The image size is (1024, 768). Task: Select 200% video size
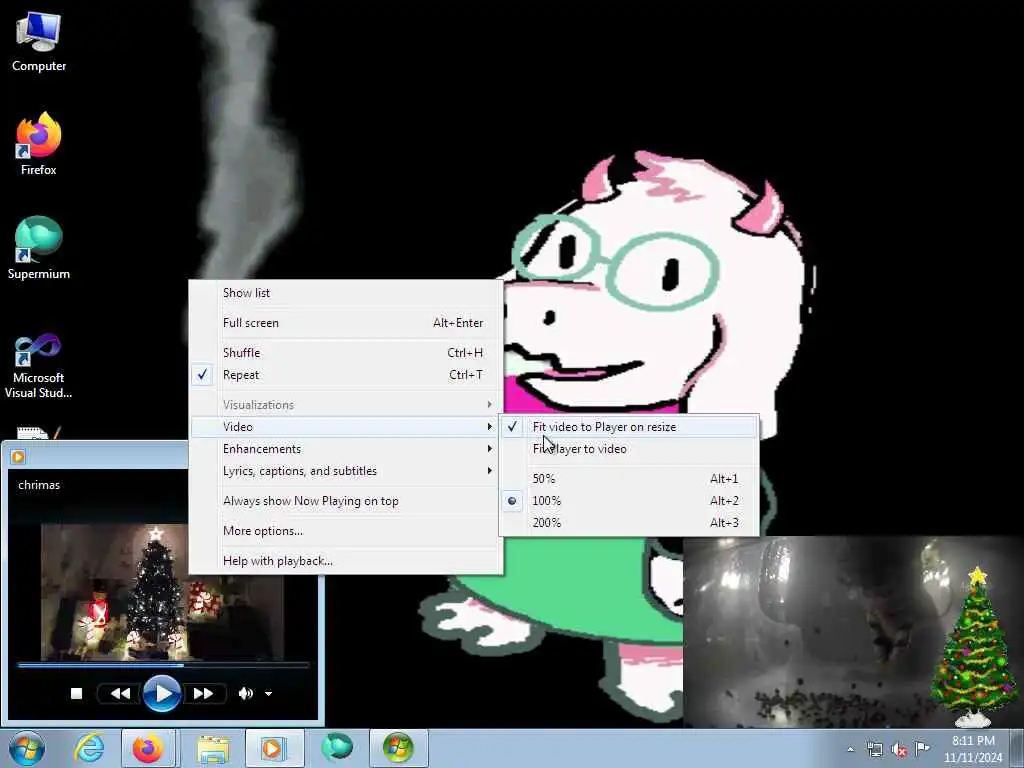630,522
